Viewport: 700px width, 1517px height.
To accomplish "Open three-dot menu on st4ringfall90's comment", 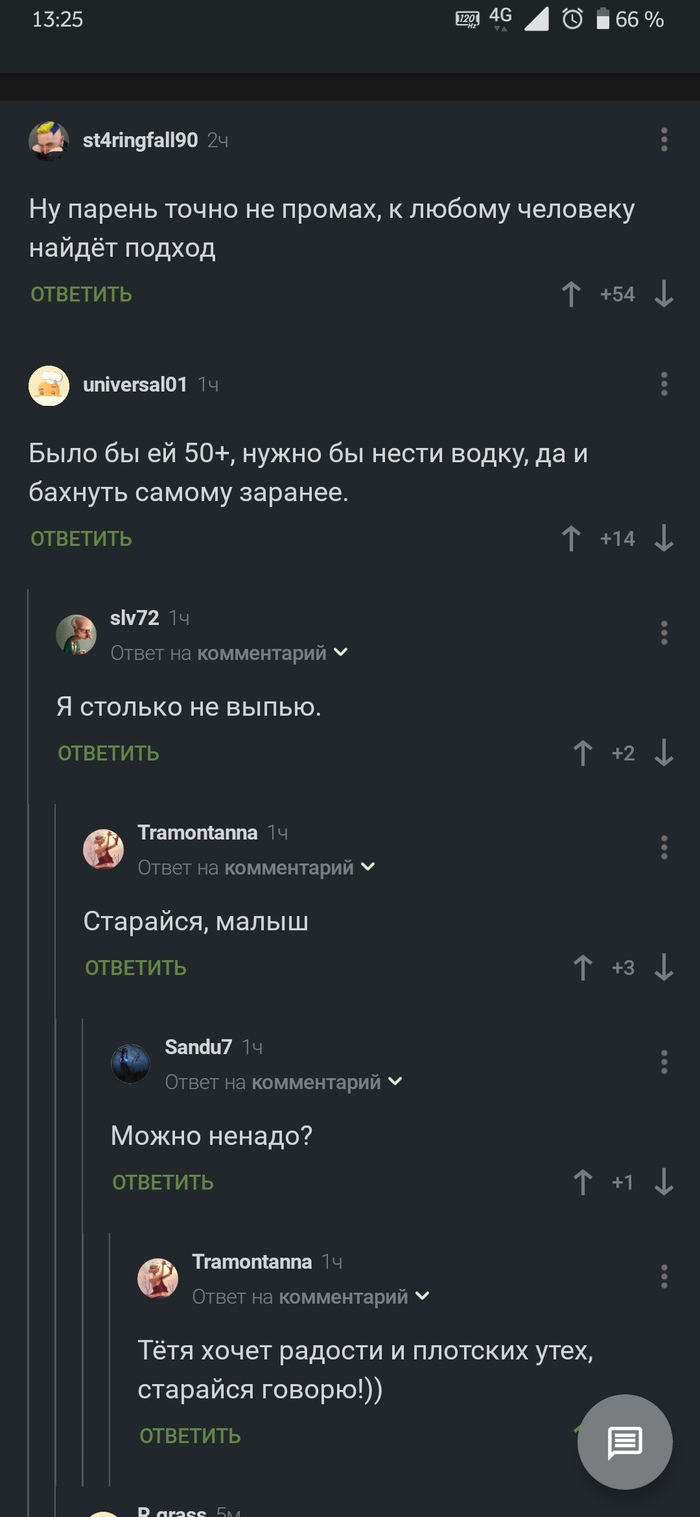I will [x=664, y=140].
